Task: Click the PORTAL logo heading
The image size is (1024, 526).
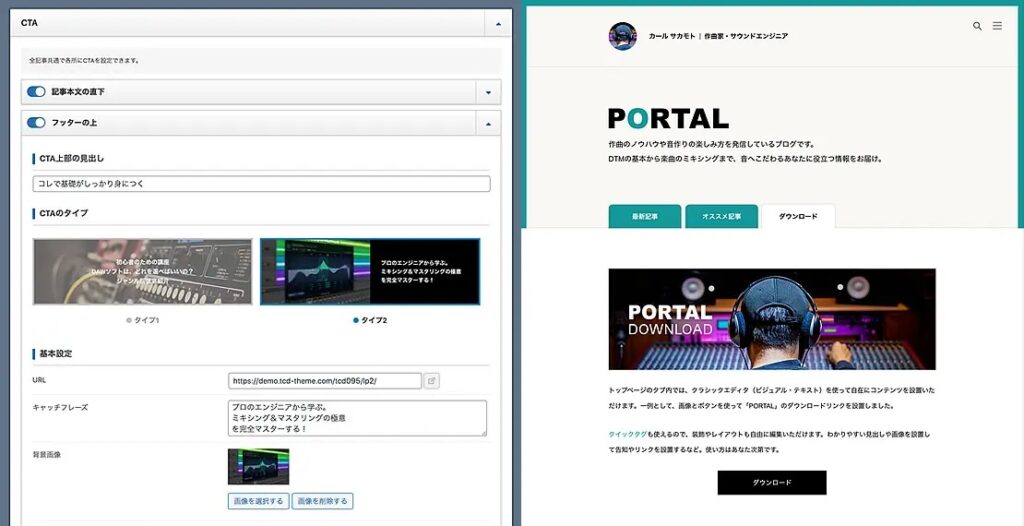Action: (x=668, y=118)
